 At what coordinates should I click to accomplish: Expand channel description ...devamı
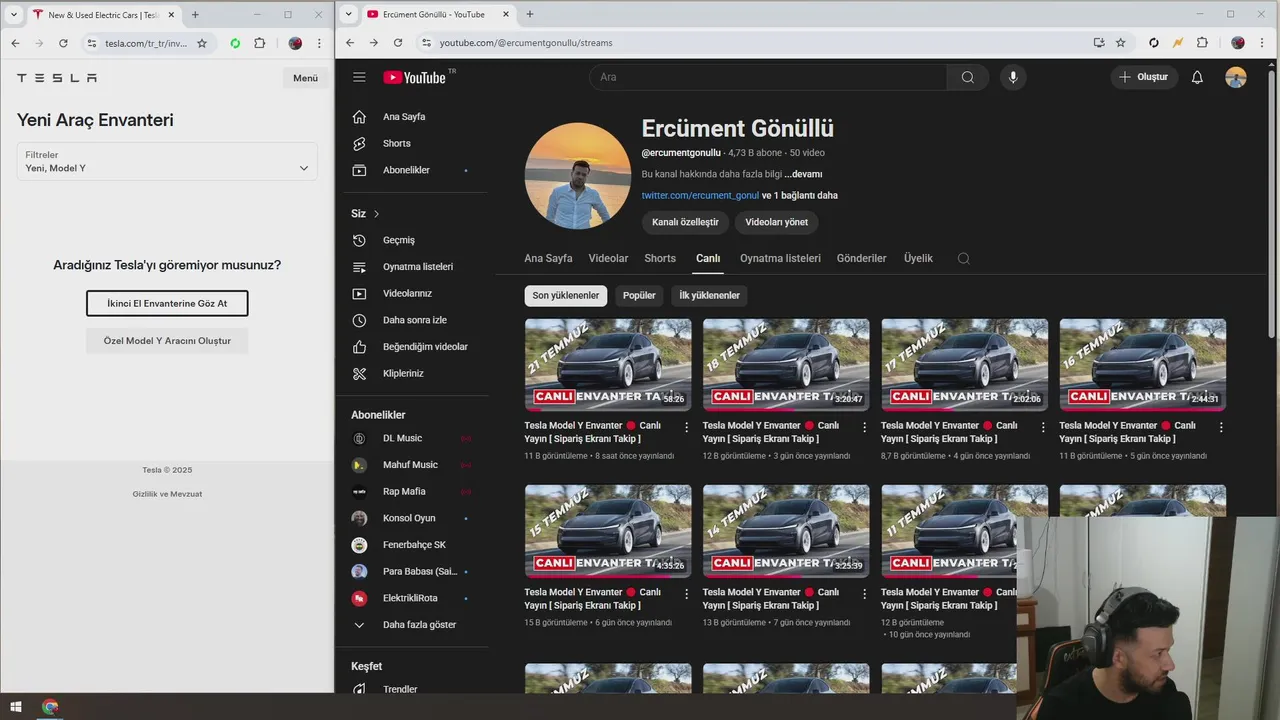[803, 174]
